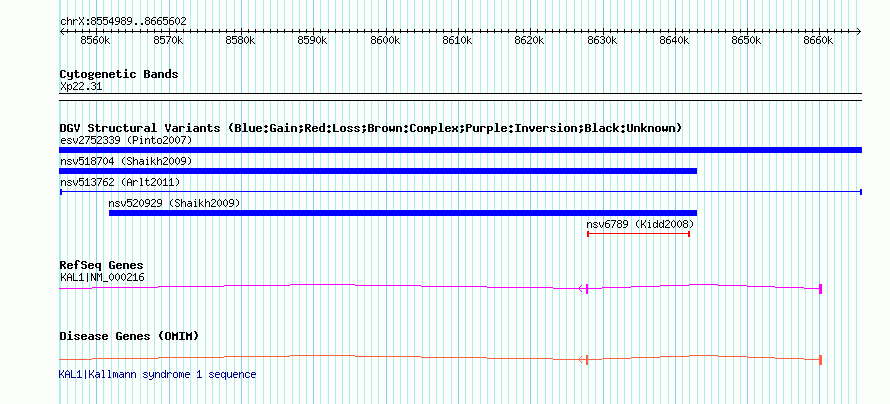Image resolution: width=890 pixels, height=404 pixels.
Task: Select the nsv520929 blue gain bar
Action: pyautogui.click(x=403, y=213)
